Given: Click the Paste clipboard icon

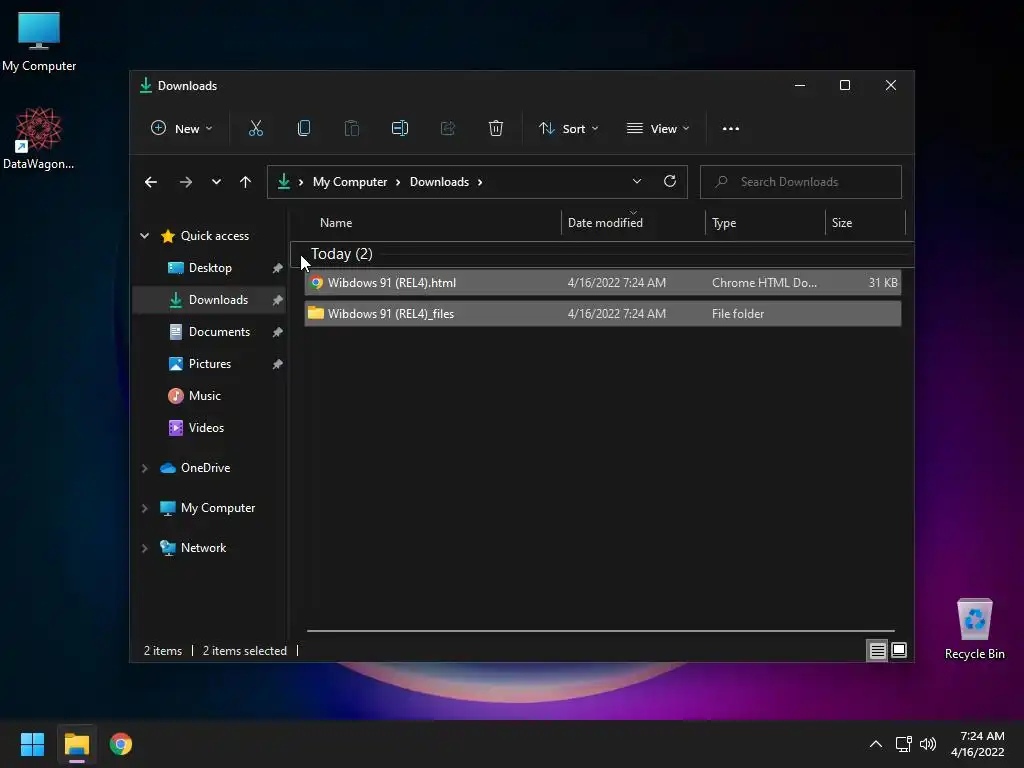Looking at the screenshot, I should 351,129.
